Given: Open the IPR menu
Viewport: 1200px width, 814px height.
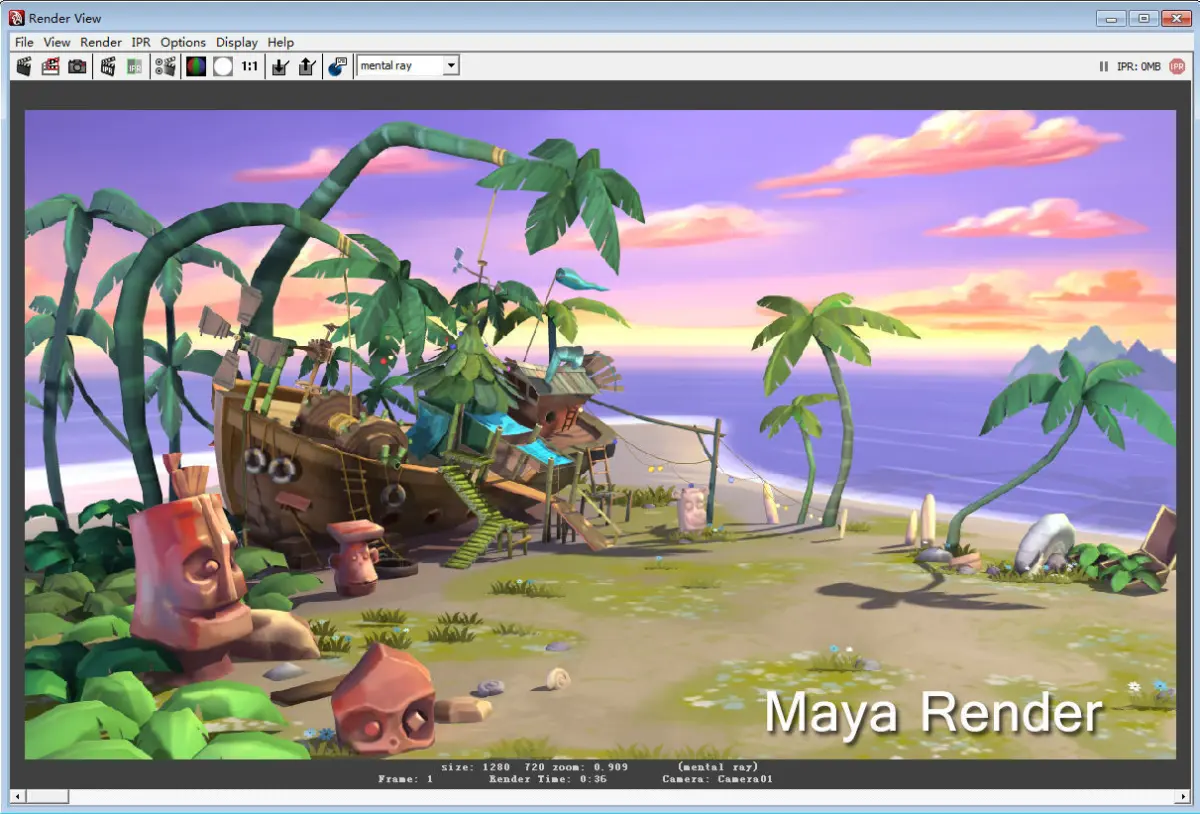Looking at the screenshot, I should 141,42.
